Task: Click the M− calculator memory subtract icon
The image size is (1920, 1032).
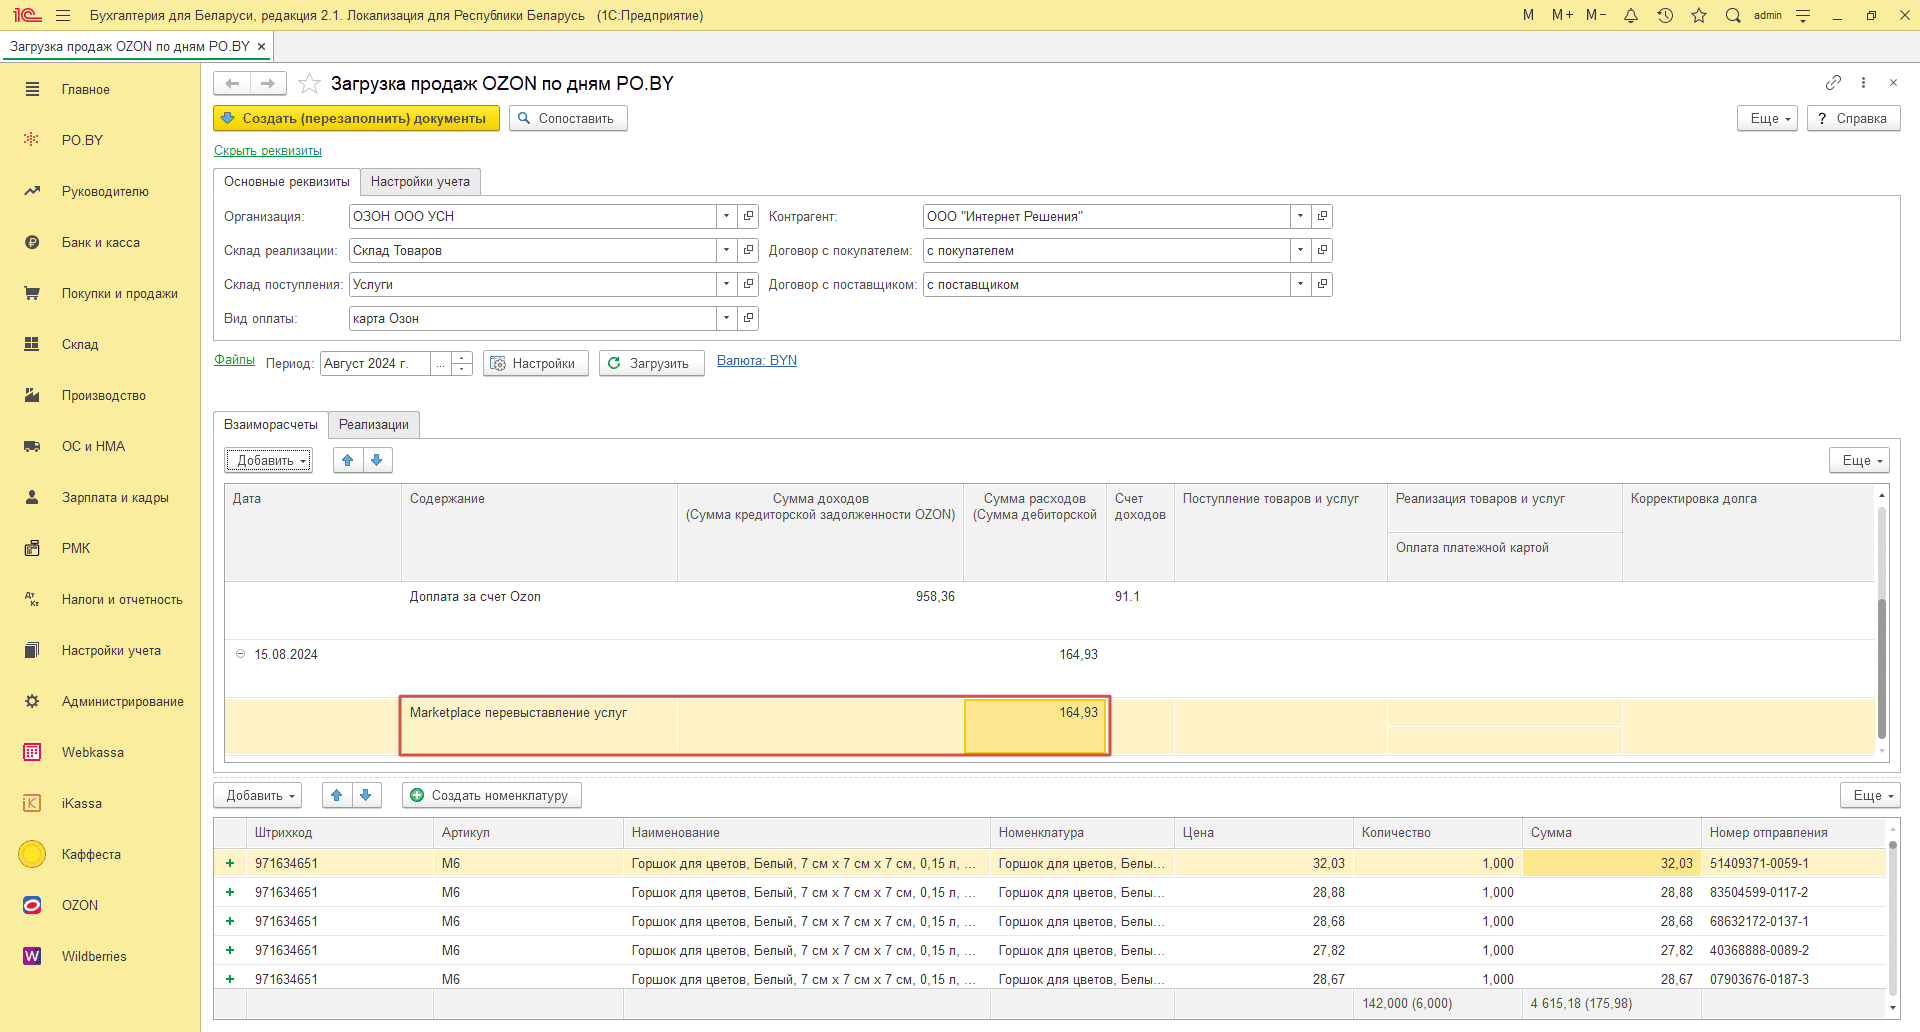Action: coord(1596,15)
